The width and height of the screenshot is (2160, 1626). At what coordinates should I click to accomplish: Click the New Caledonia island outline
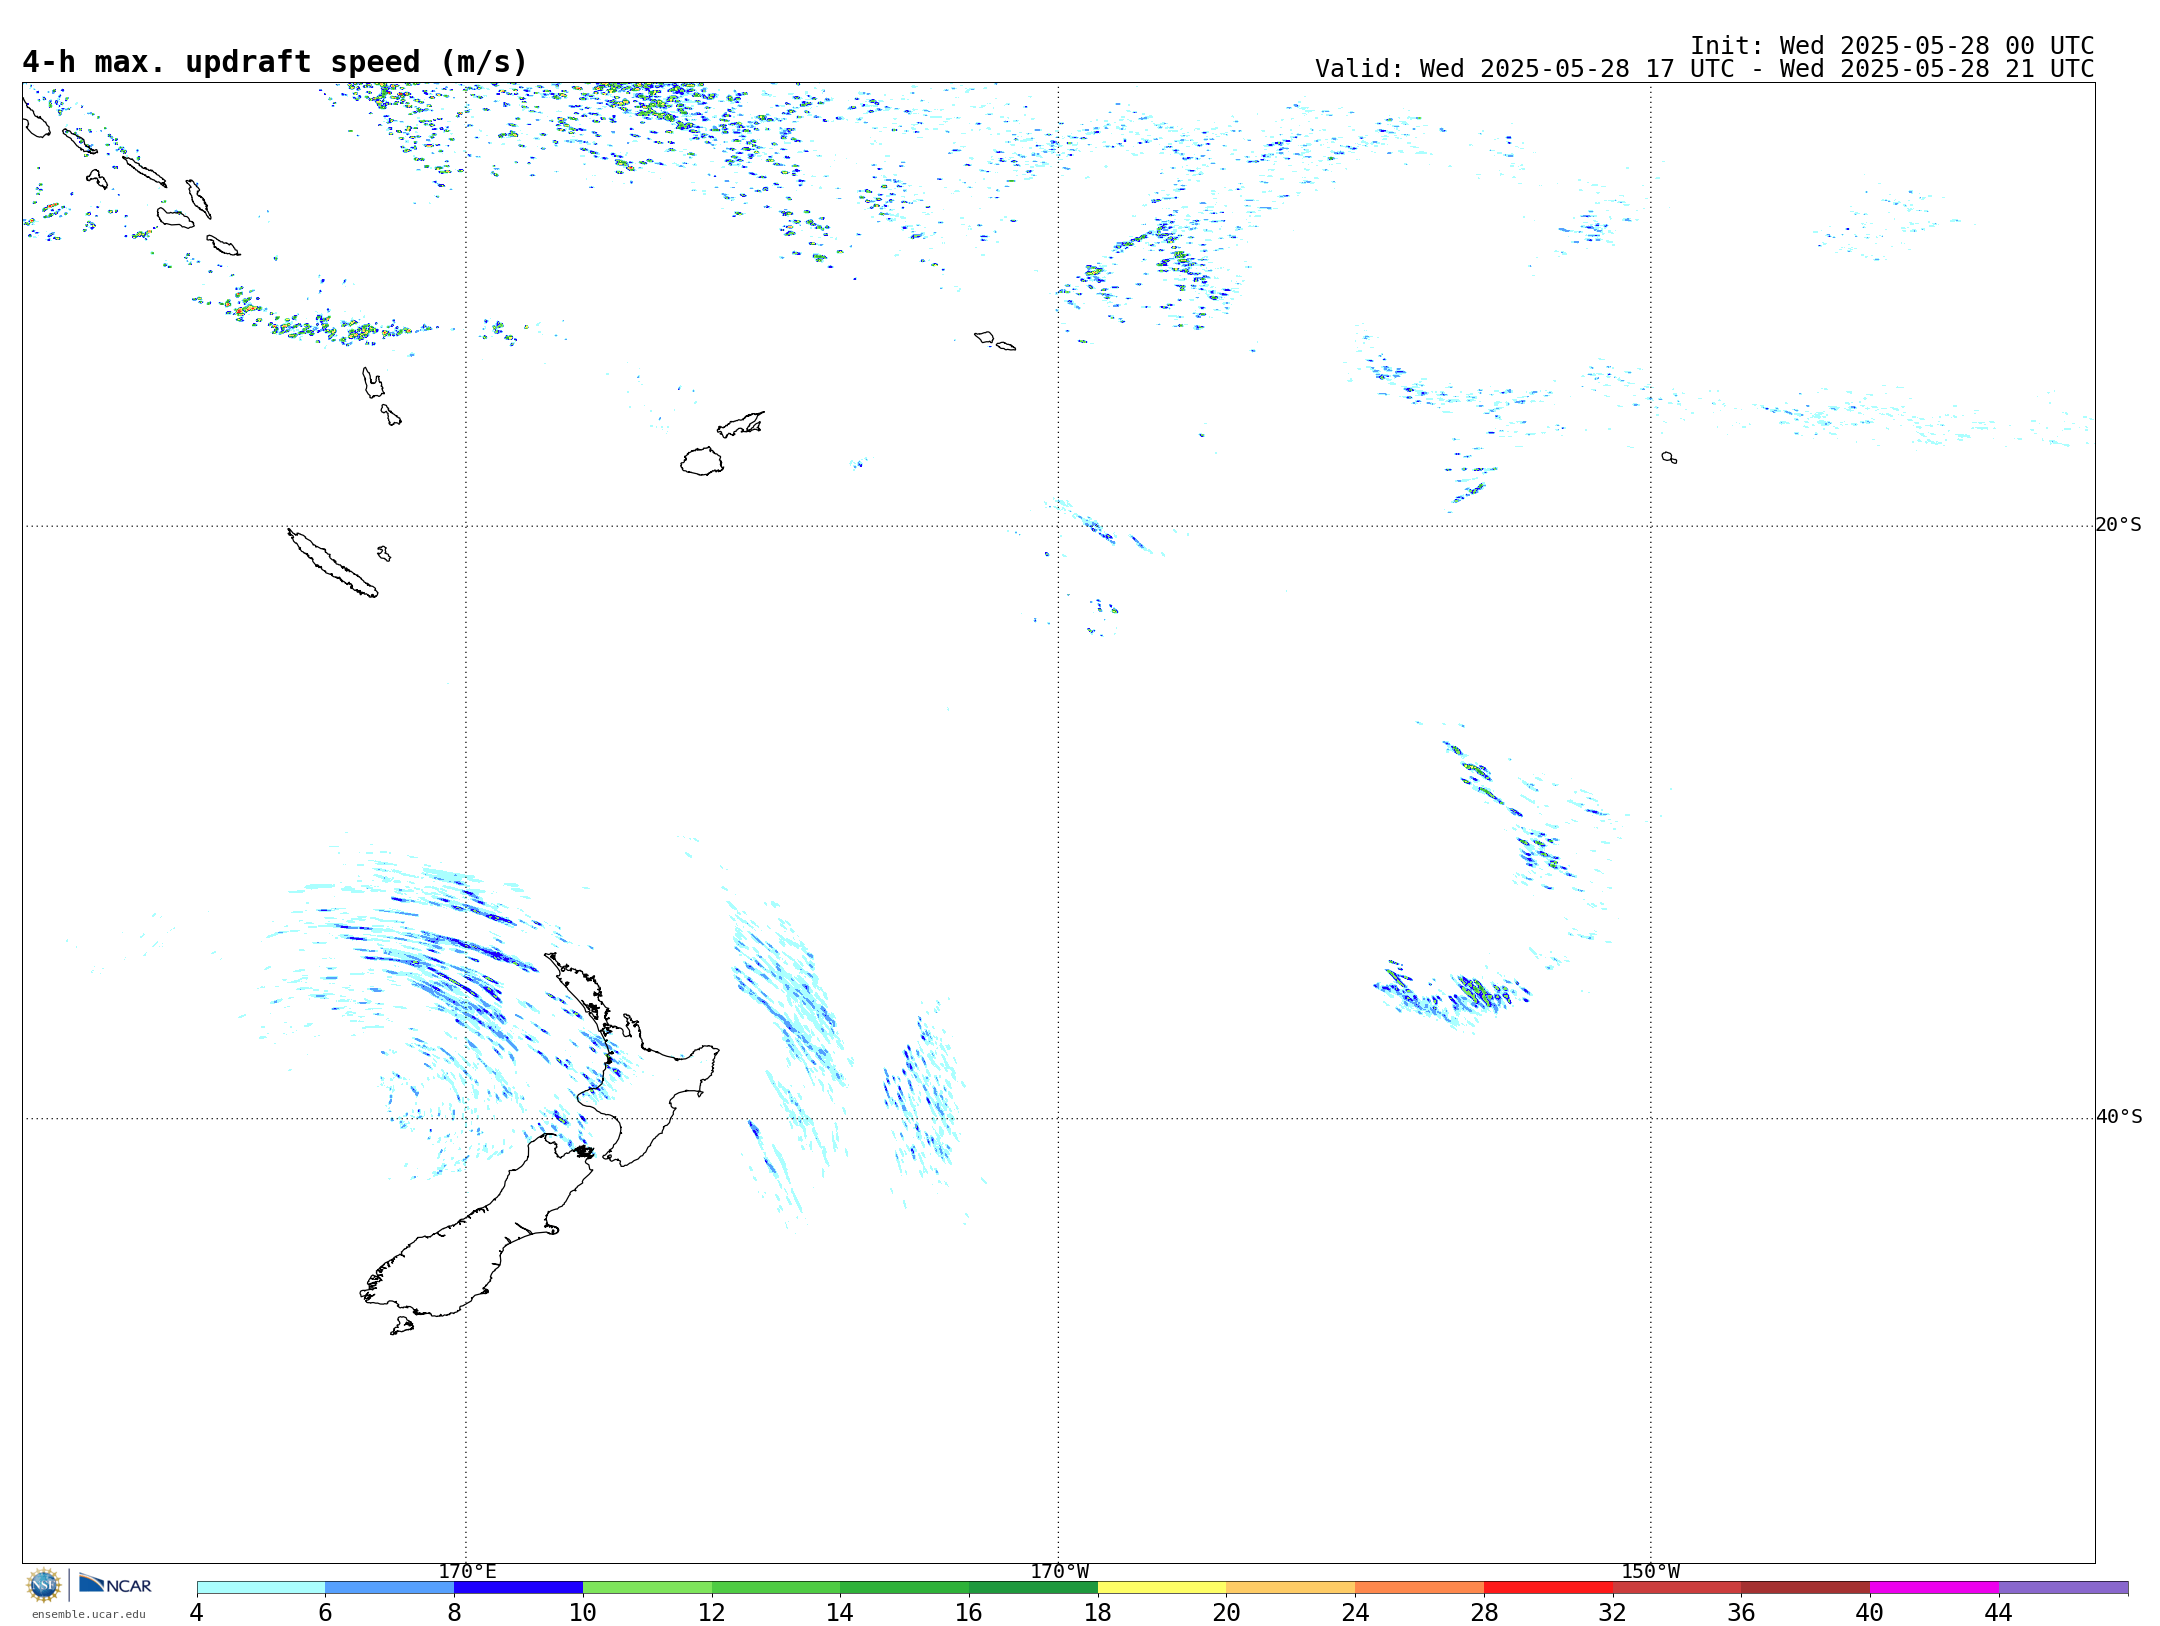click(x=332, y=563)
